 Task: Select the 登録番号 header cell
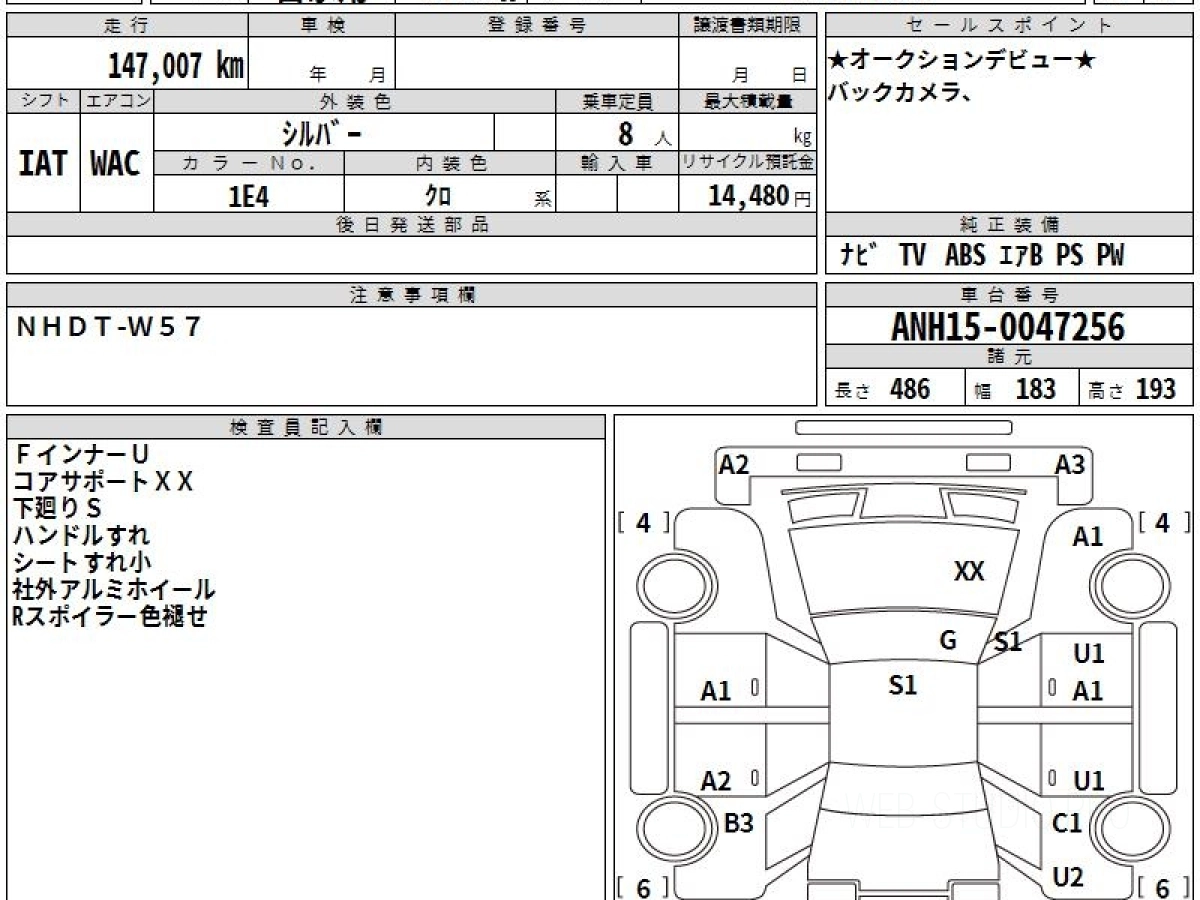(x=536, y=26)
